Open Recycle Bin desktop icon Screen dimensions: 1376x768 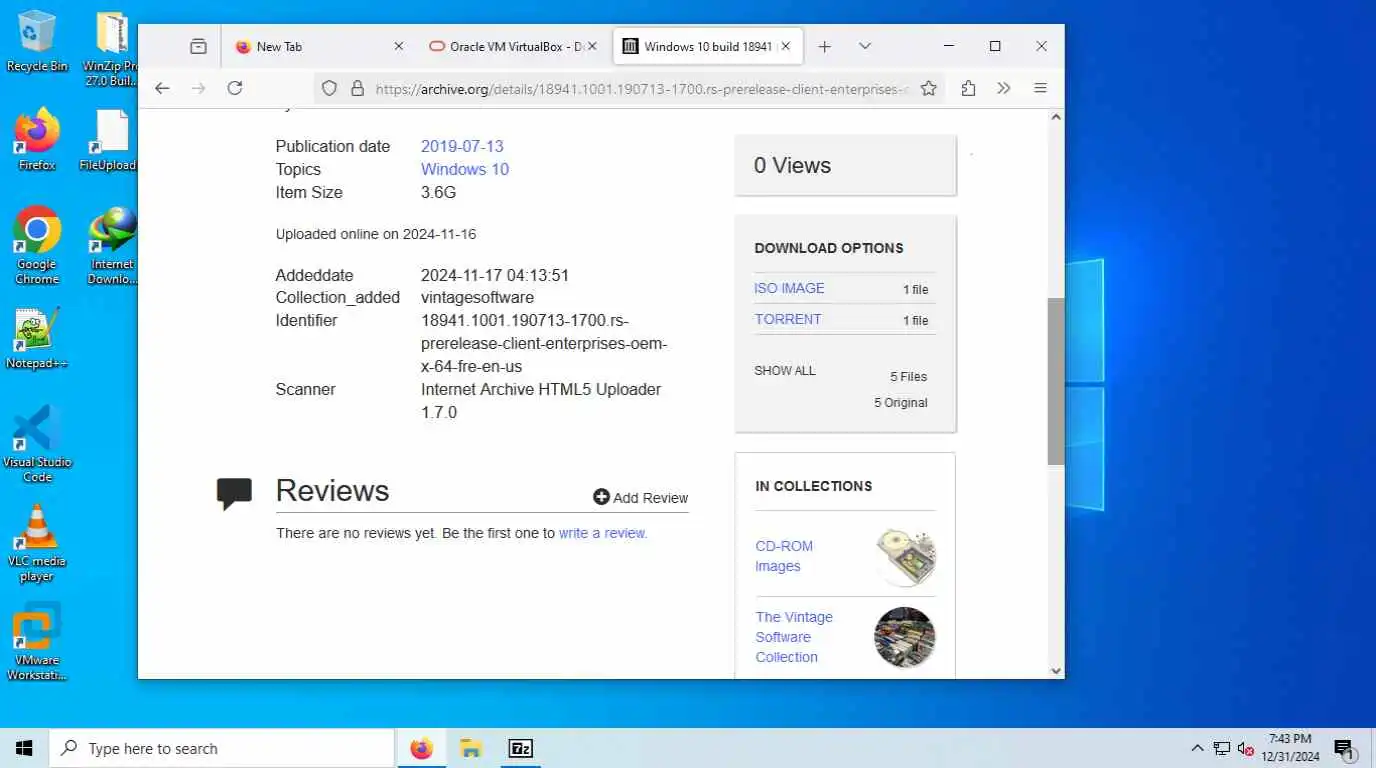tap(37, 41)
